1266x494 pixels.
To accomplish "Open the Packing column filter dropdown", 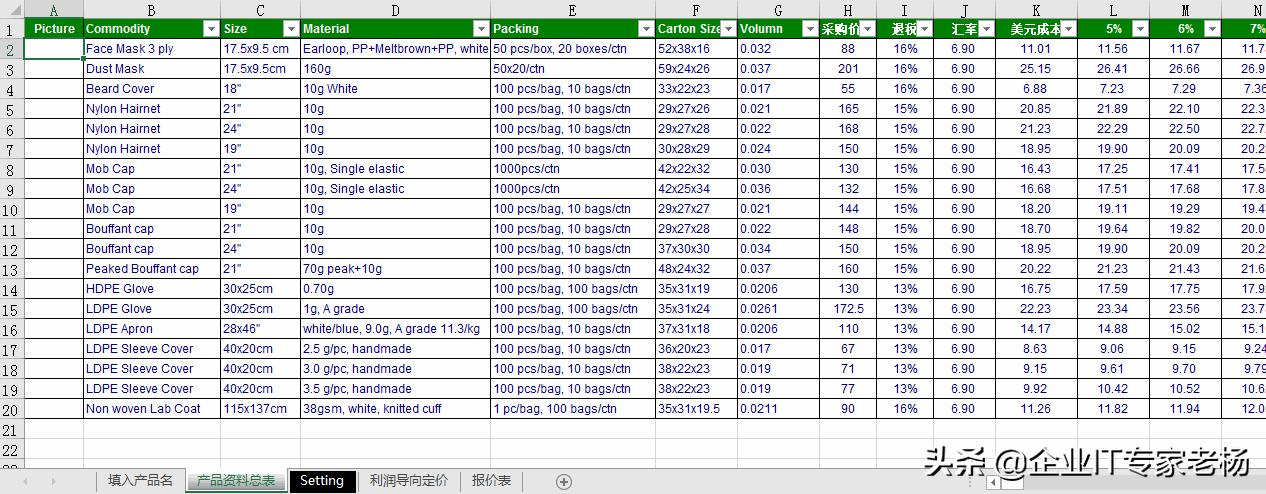I will 646,29.
